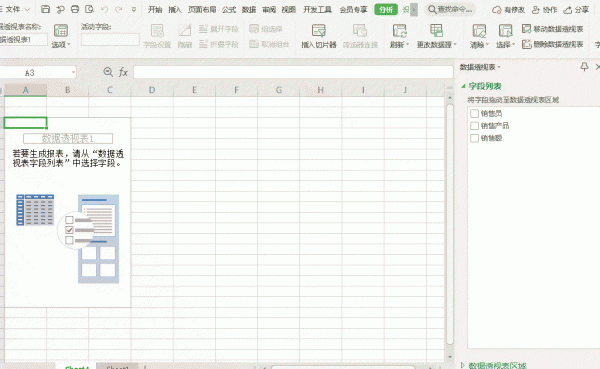Check the 销售额 field checkbox

[474, 138]
